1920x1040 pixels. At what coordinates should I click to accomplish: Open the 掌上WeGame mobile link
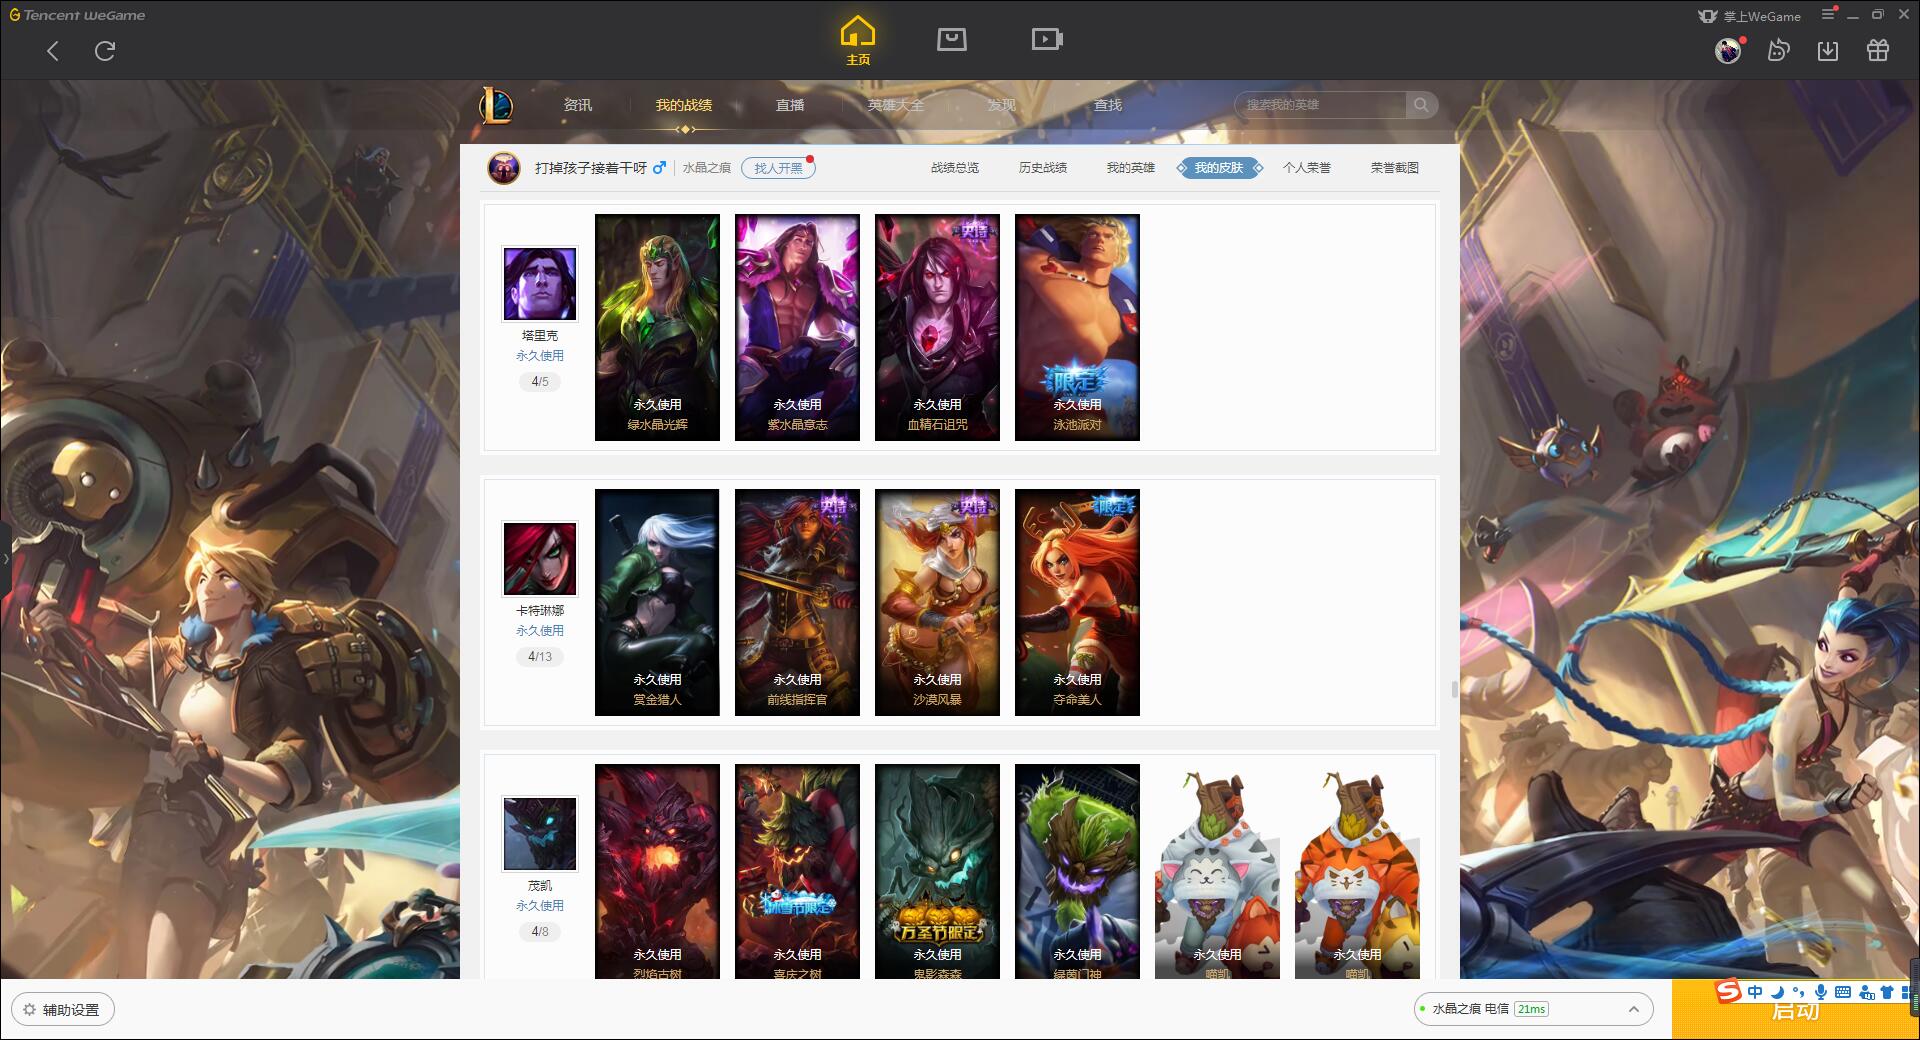[x=1749, y=16]
